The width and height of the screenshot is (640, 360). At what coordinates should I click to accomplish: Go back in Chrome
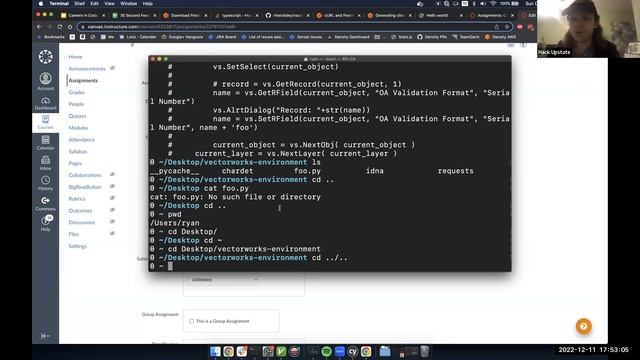coord(39,27)
